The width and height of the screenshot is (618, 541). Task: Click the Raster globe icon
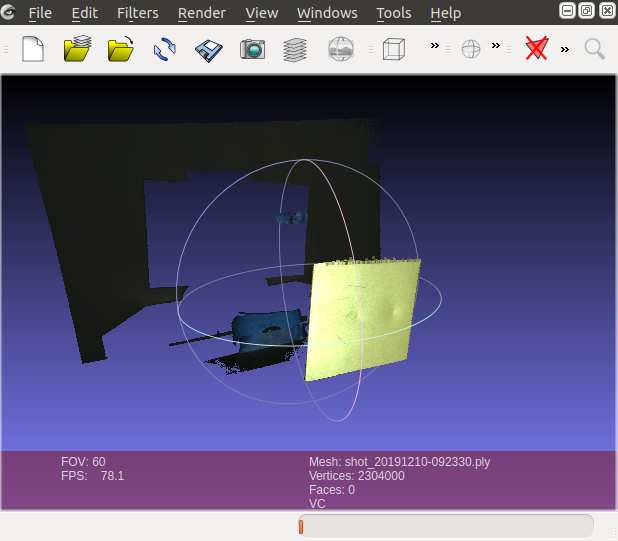(x=341, y=49)
